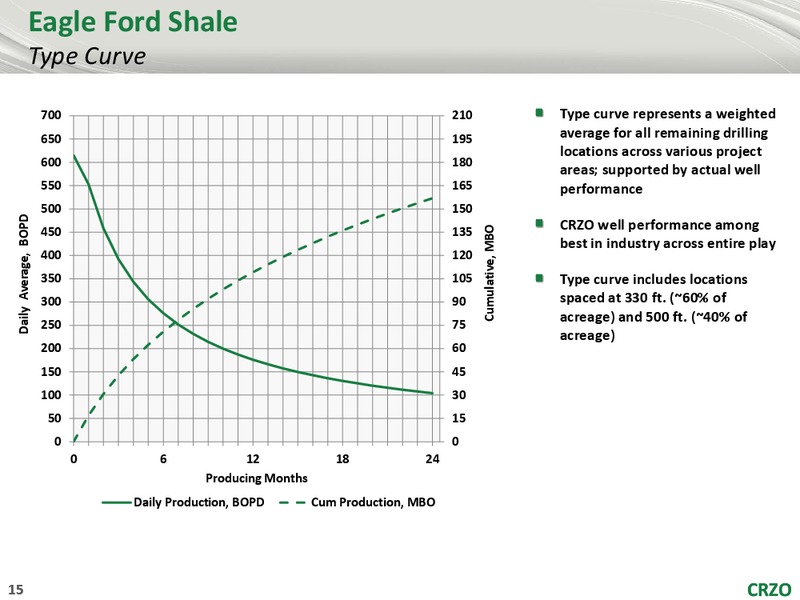Click the 'Producing Months' axis label

click(257, 478)
